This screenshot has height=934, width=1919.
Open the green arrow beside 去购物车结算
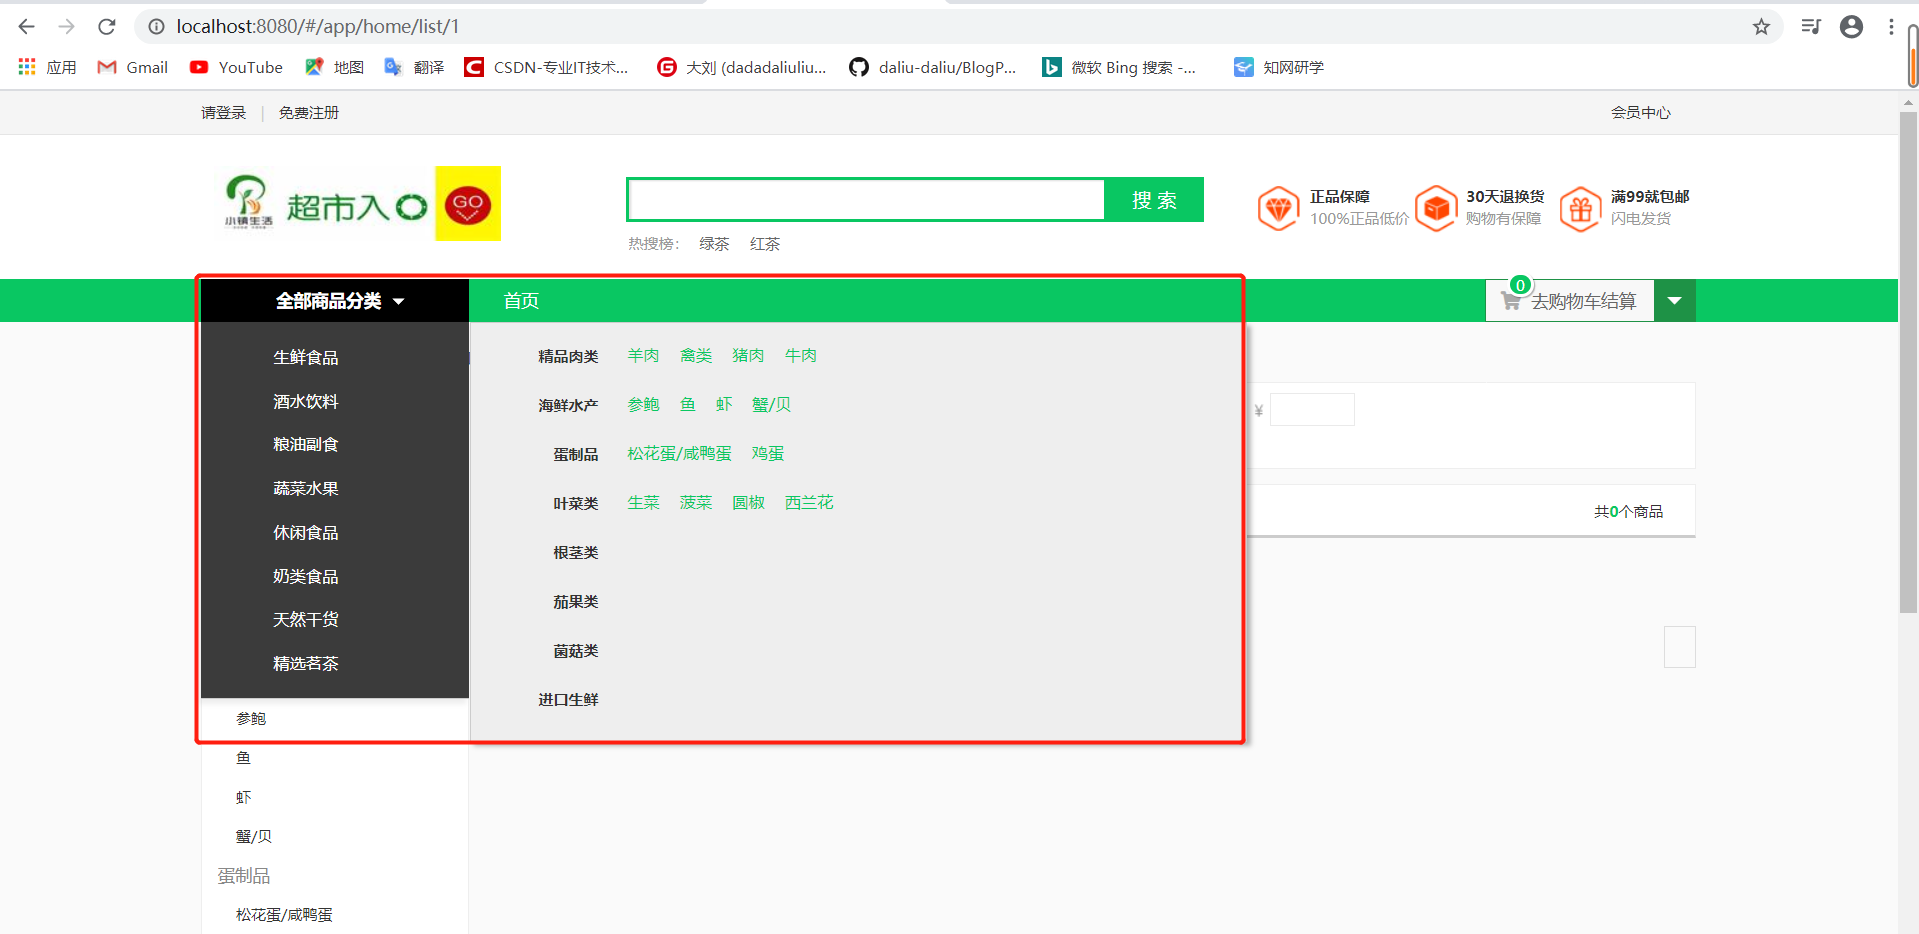(x=1674, y=300)
